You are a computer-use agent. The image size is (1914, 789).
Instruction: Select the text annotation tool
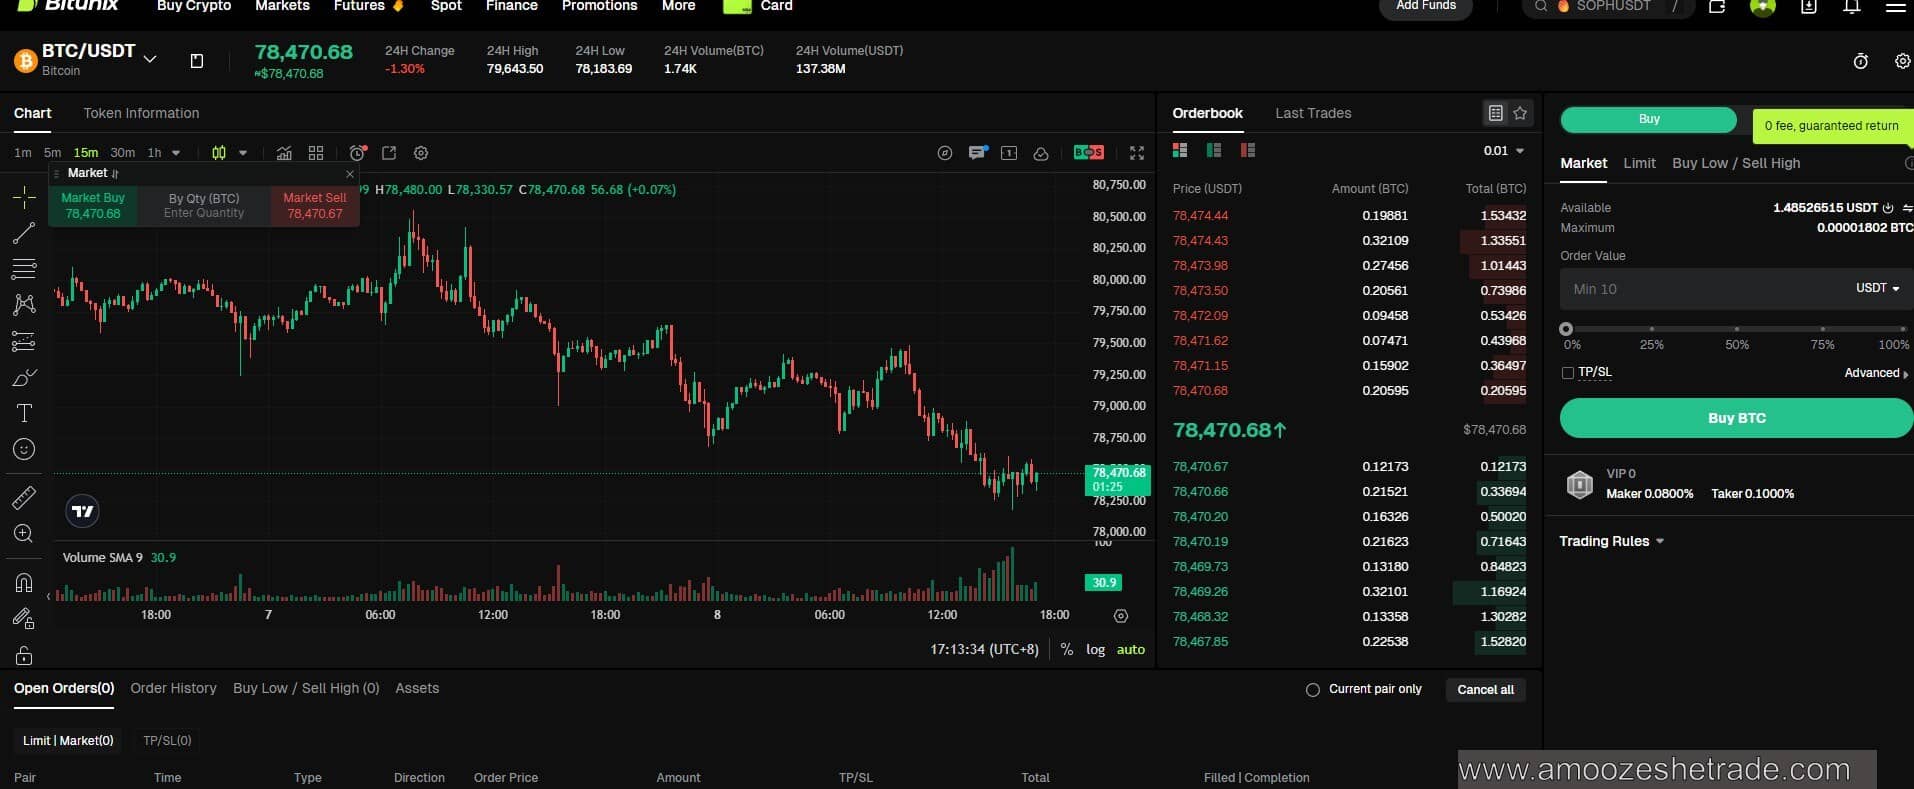point(24,413)
